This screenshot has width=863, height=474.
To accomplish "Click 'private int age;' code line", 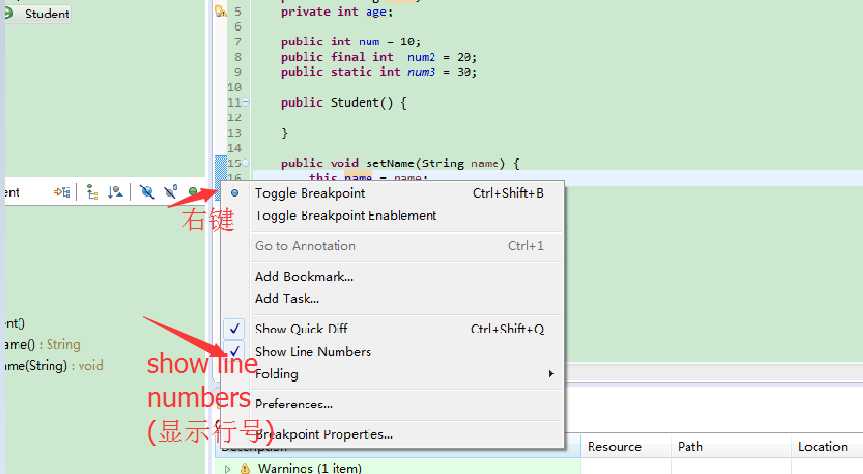I will [337, 12].
